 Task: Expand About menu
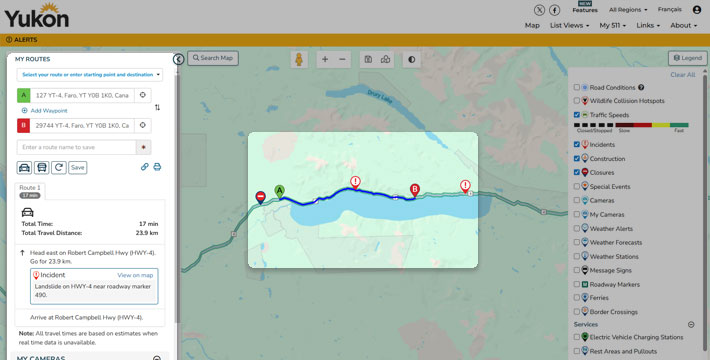pos(684,25)
